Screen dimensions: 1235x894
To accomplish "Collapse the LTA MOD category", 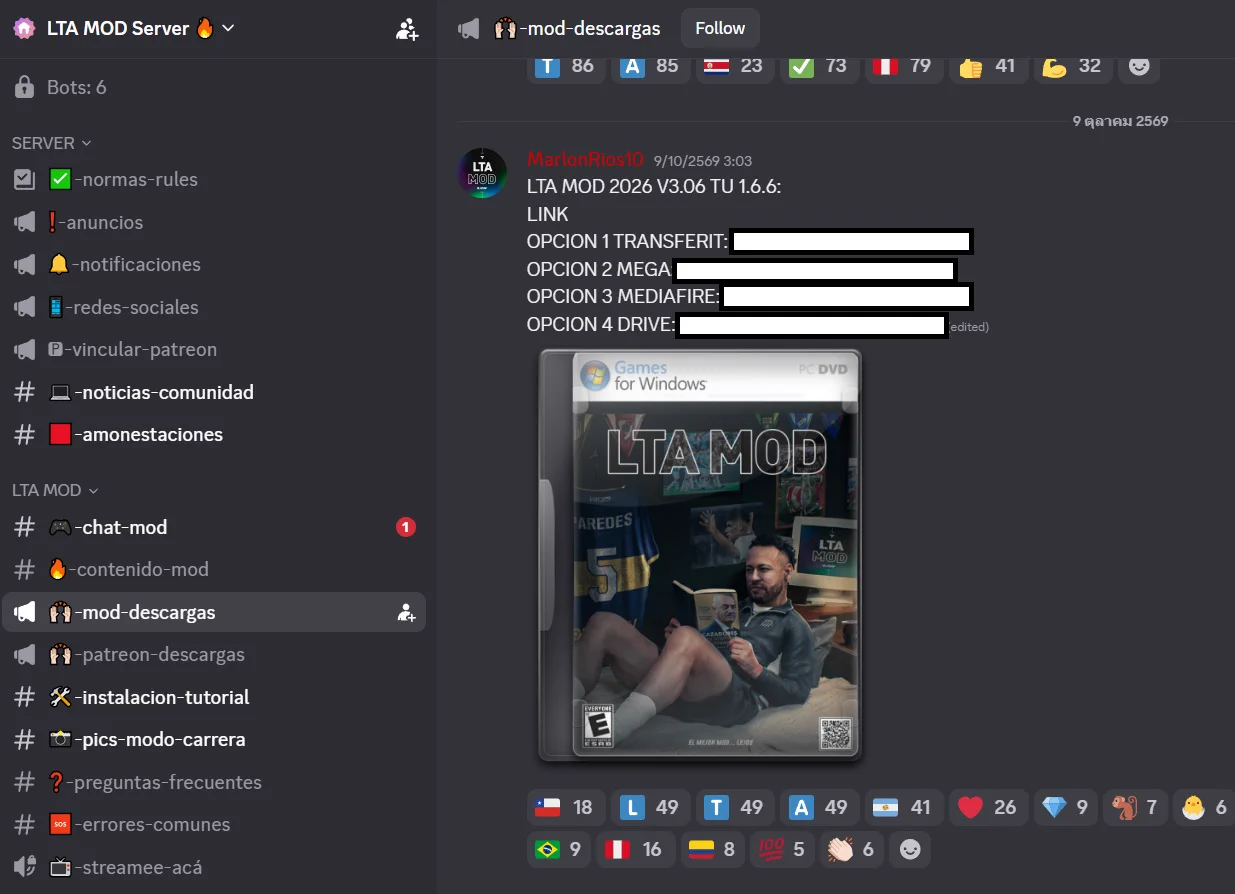I will coord(55,490).
